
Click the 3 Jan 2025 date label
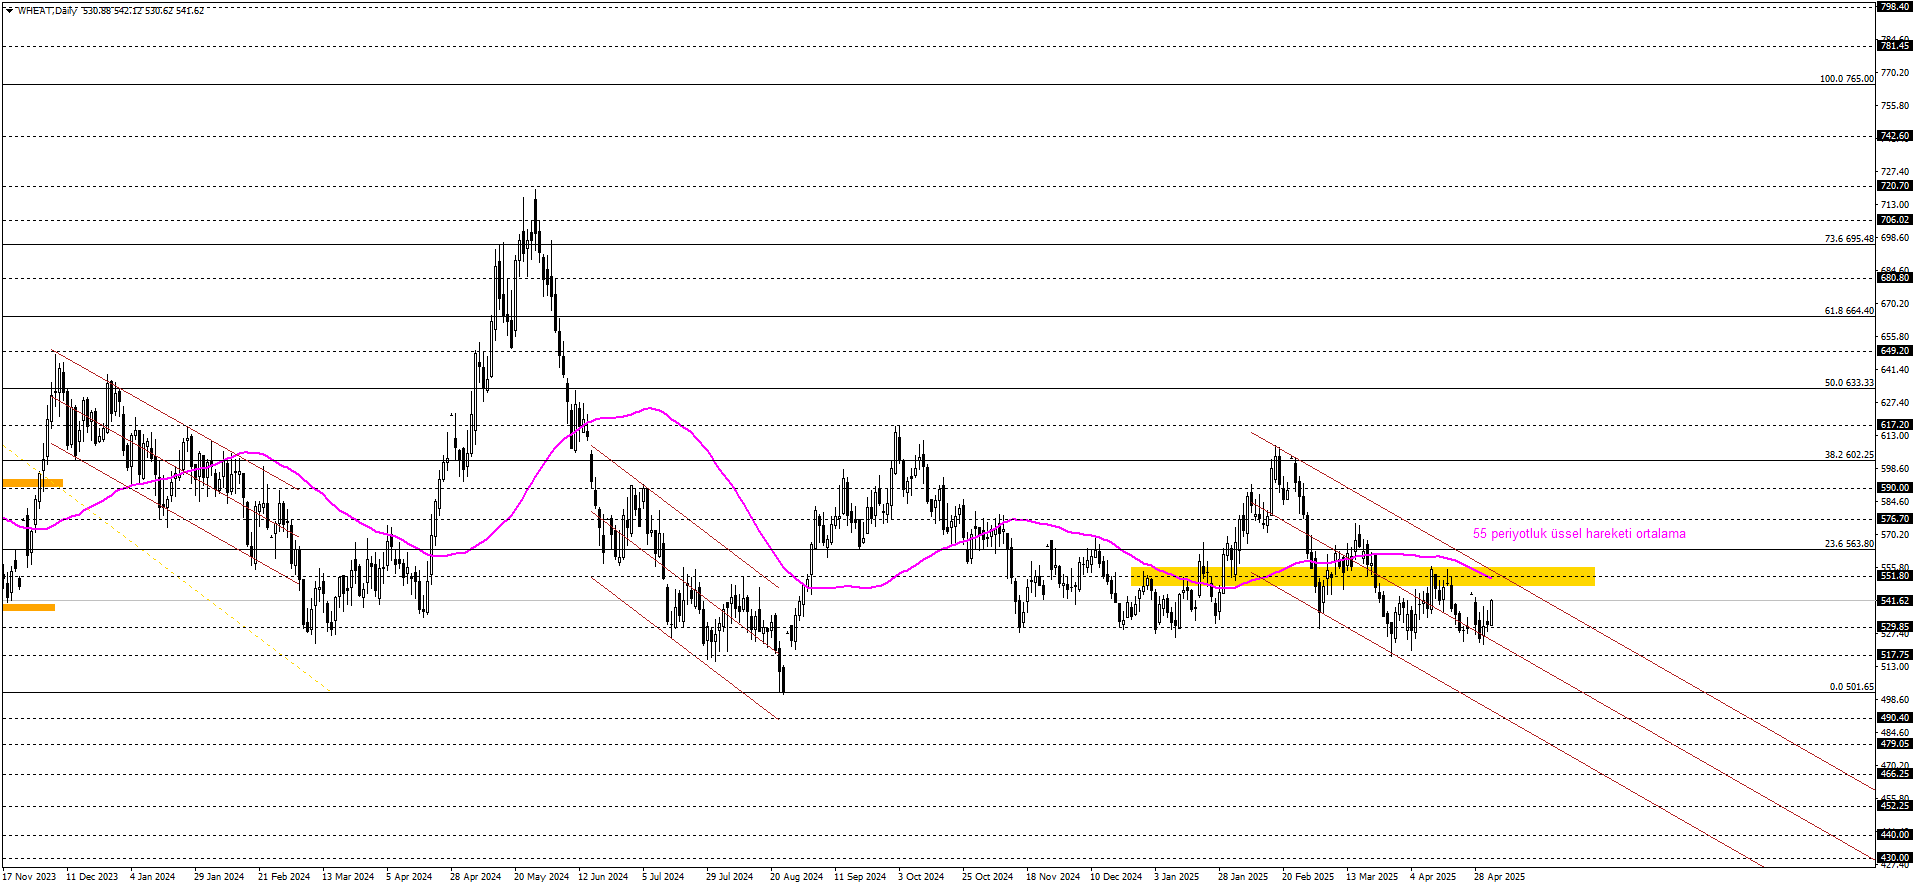tap(1177, 877)
